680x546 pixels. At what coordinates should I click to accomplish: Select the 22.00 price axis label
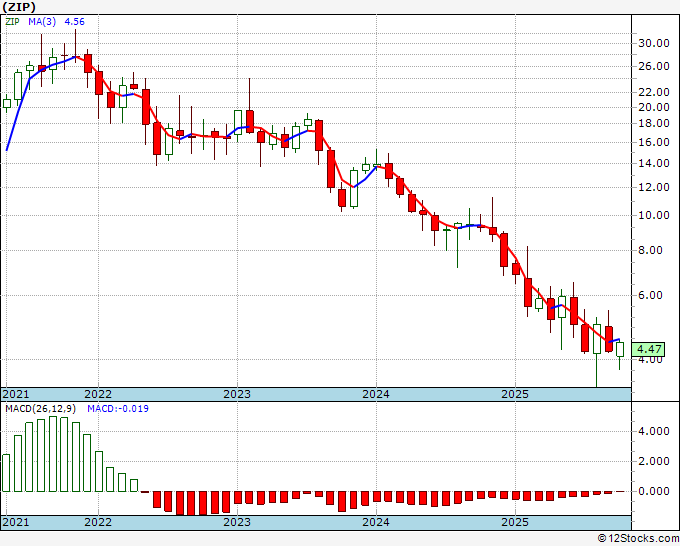pos(654,92)
